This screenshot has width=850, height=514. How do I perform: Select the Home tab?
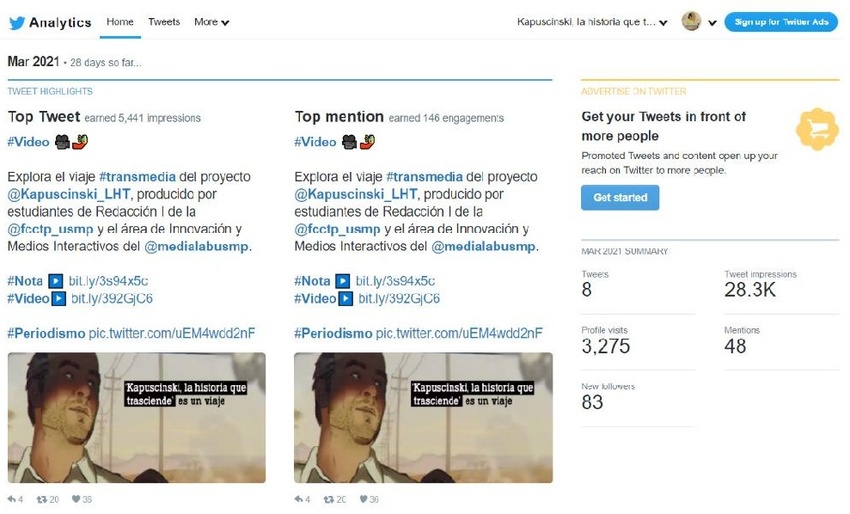pos(120,22)
